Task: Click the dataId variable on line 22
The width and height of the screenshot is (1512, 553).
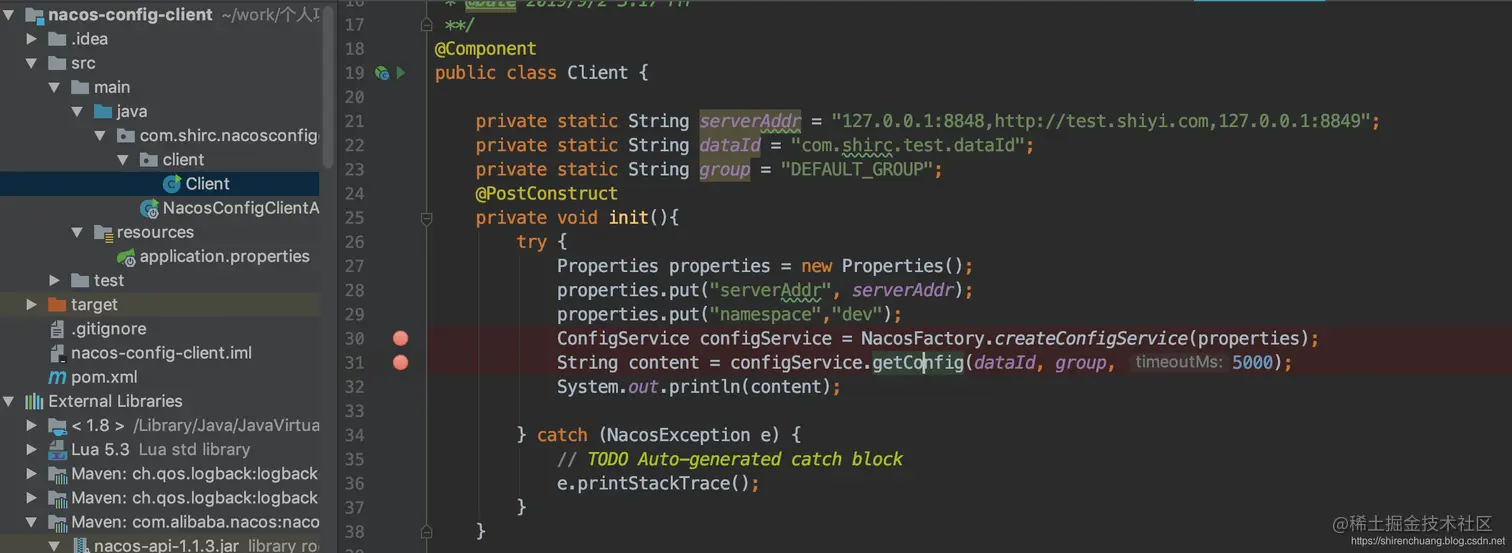Action: [x=730, y=145]
